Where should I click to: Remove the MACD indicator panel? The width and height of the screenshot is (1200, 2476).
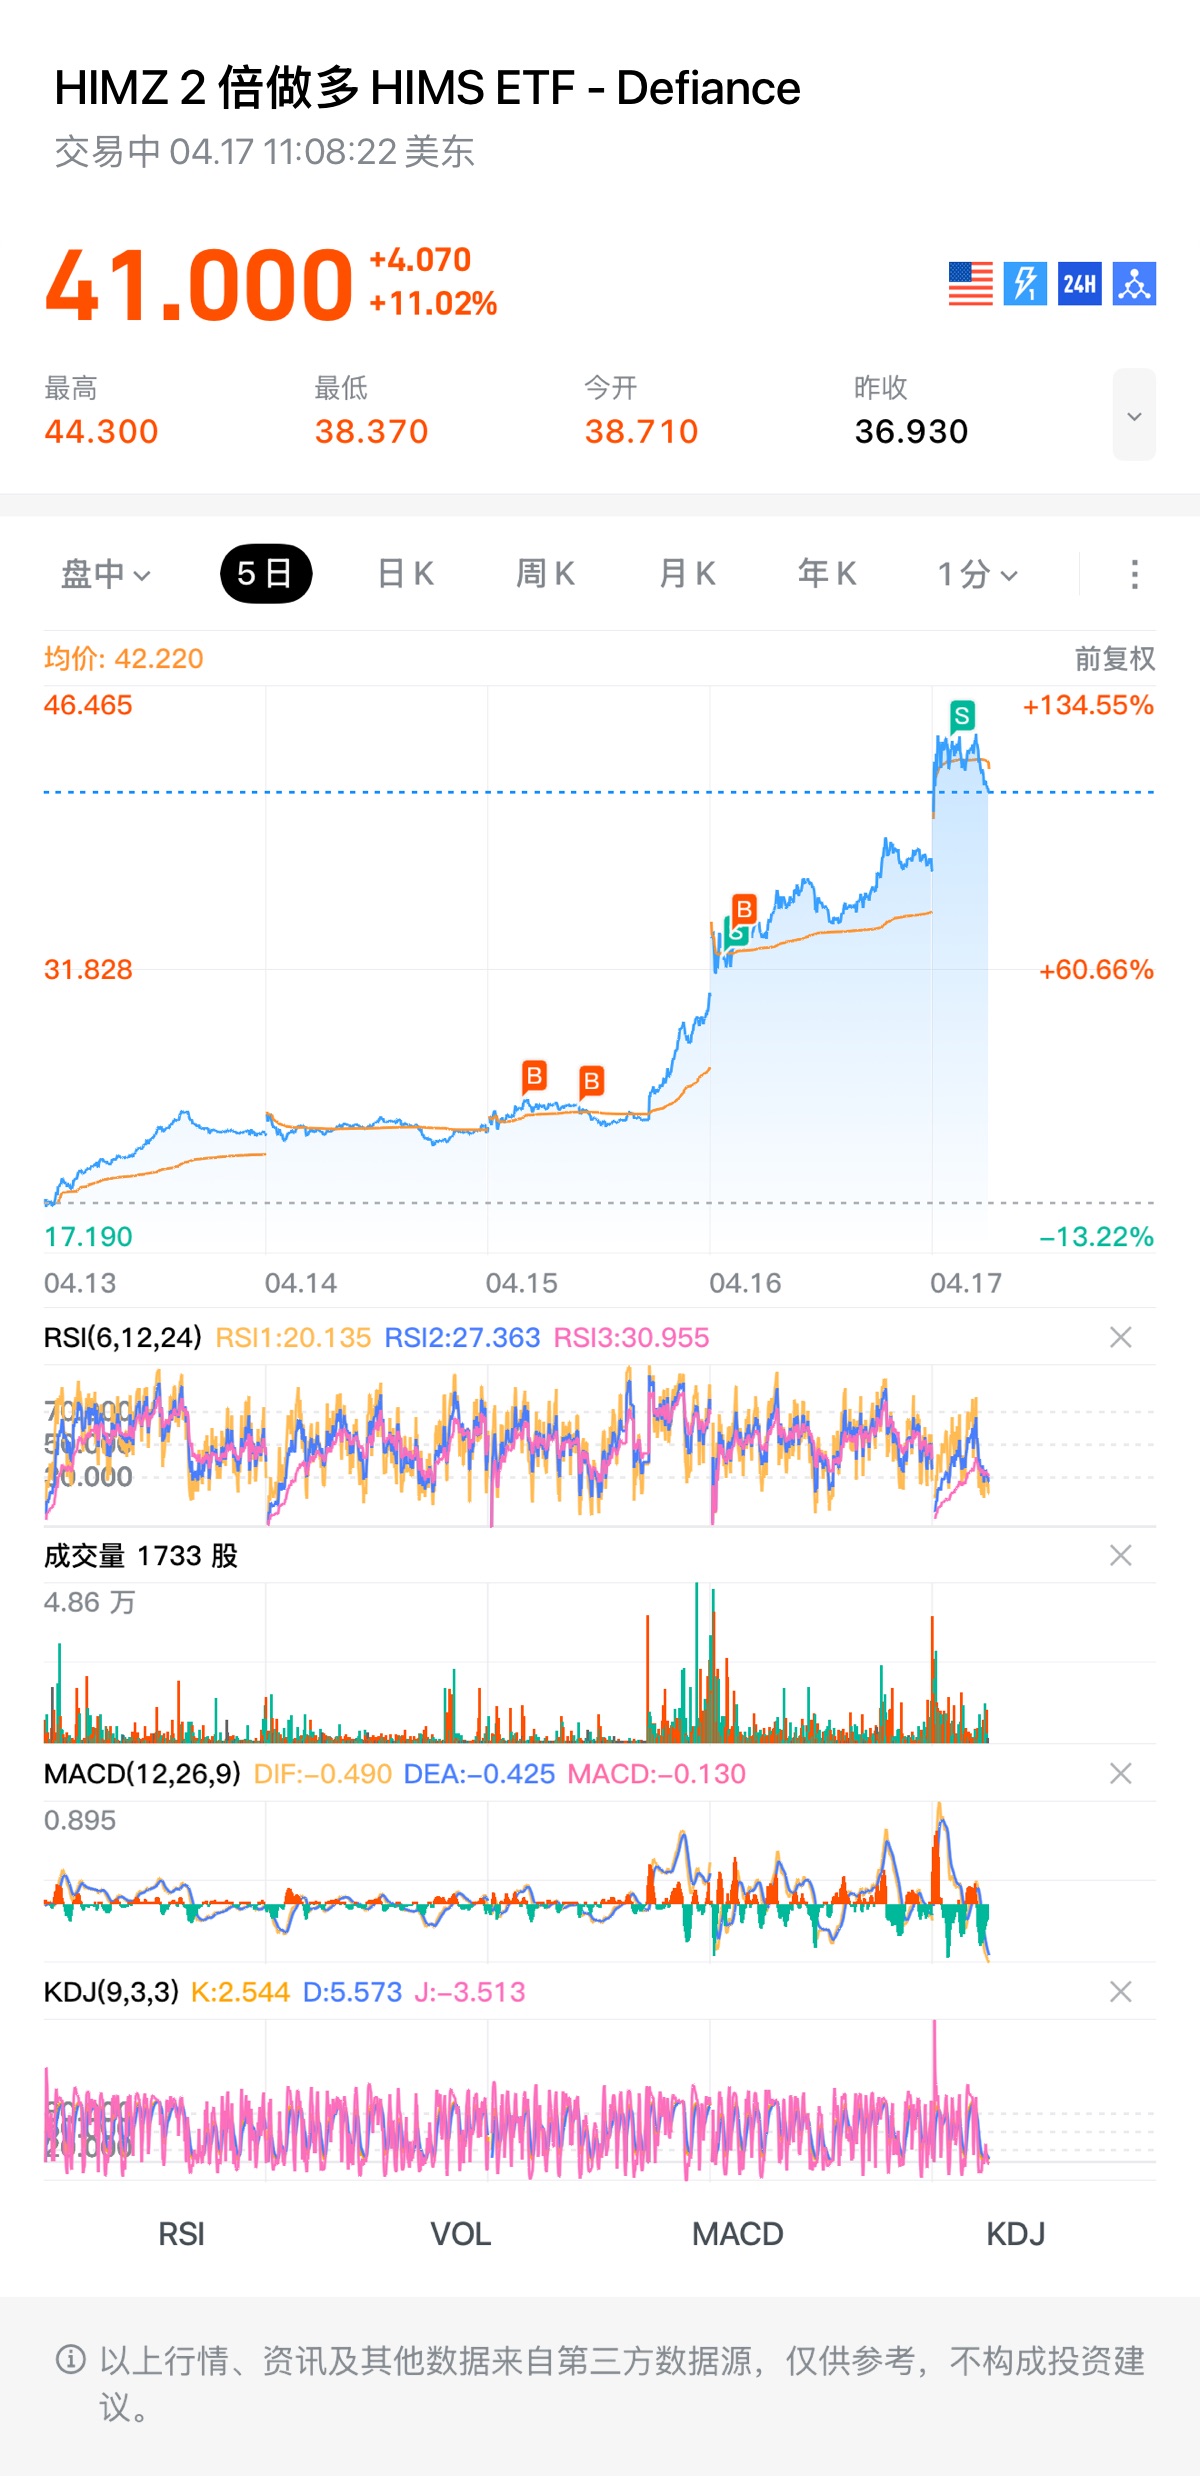pyautogui.click(x=1121, y=1773)
